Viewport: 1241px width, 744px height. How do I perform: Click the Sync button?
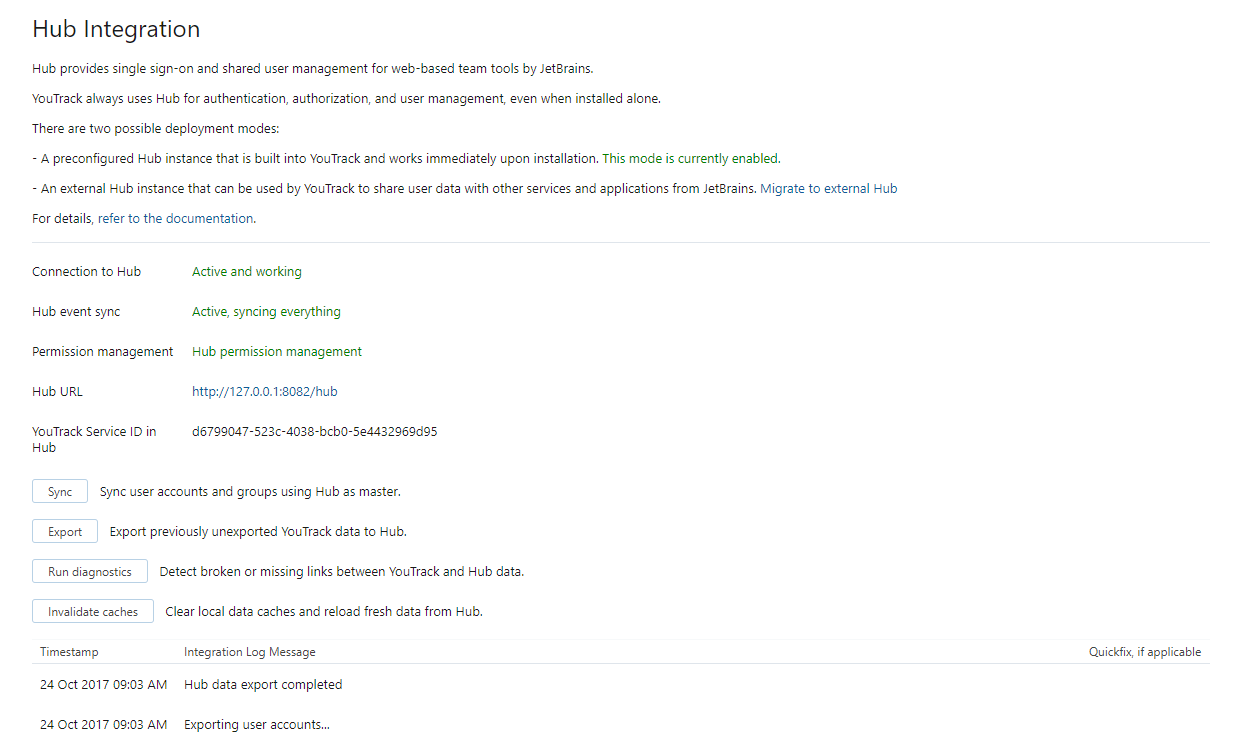point(60,492)
